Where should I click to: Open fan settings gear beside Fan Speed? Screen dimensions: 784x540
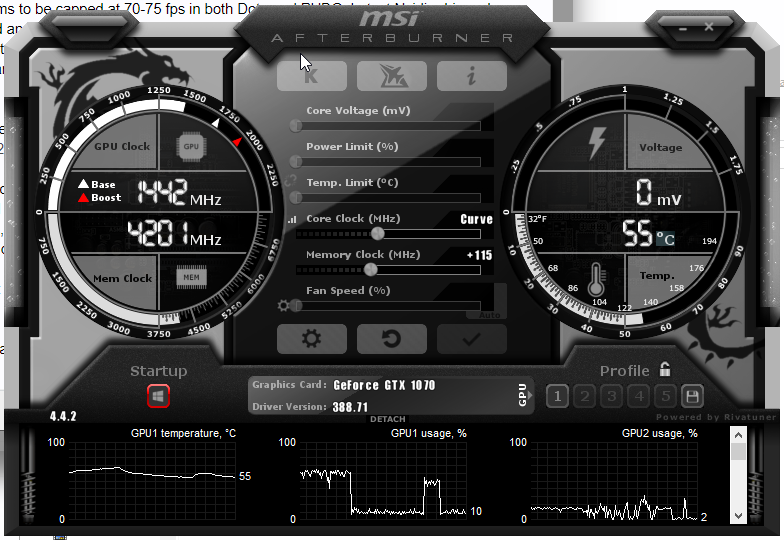point(284,306)
